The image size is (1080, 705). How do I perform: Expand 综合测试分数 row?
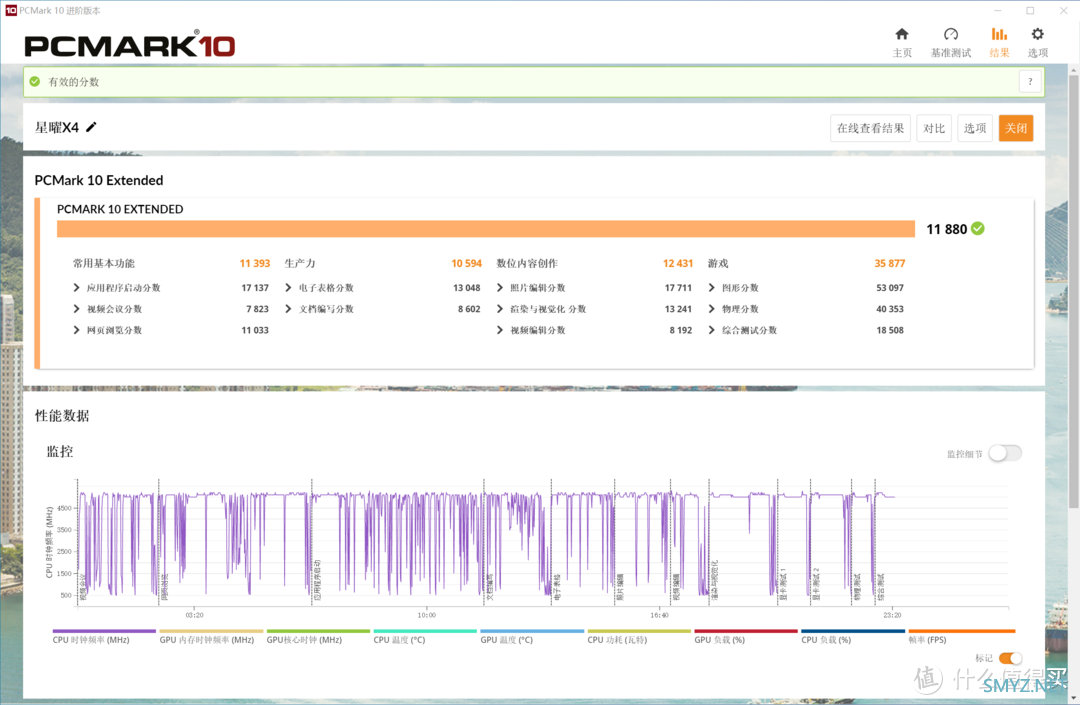712,330
